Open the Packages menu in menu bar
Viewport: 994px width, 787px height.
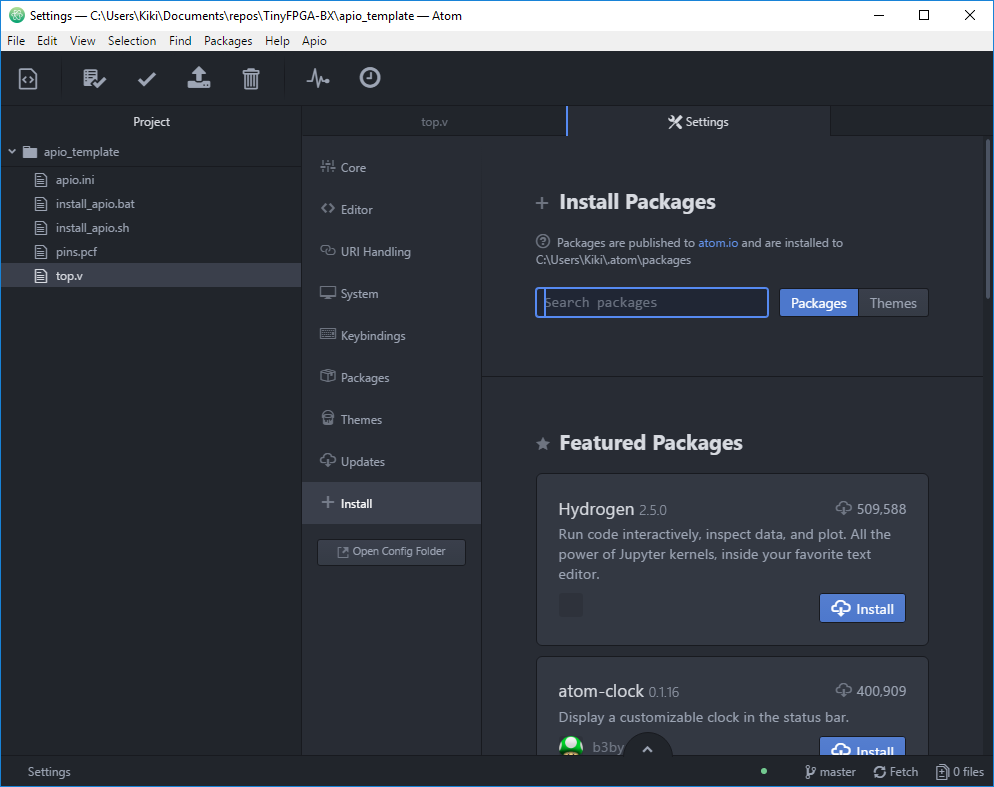(x=228, y=41)
